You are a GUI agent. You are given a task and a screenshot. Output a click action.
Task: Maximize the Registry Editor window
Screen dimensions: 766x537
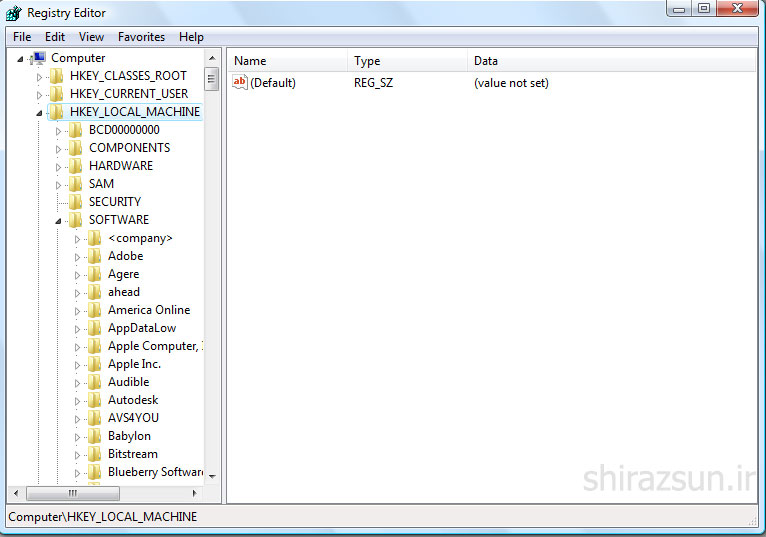(x=704, y=9)
